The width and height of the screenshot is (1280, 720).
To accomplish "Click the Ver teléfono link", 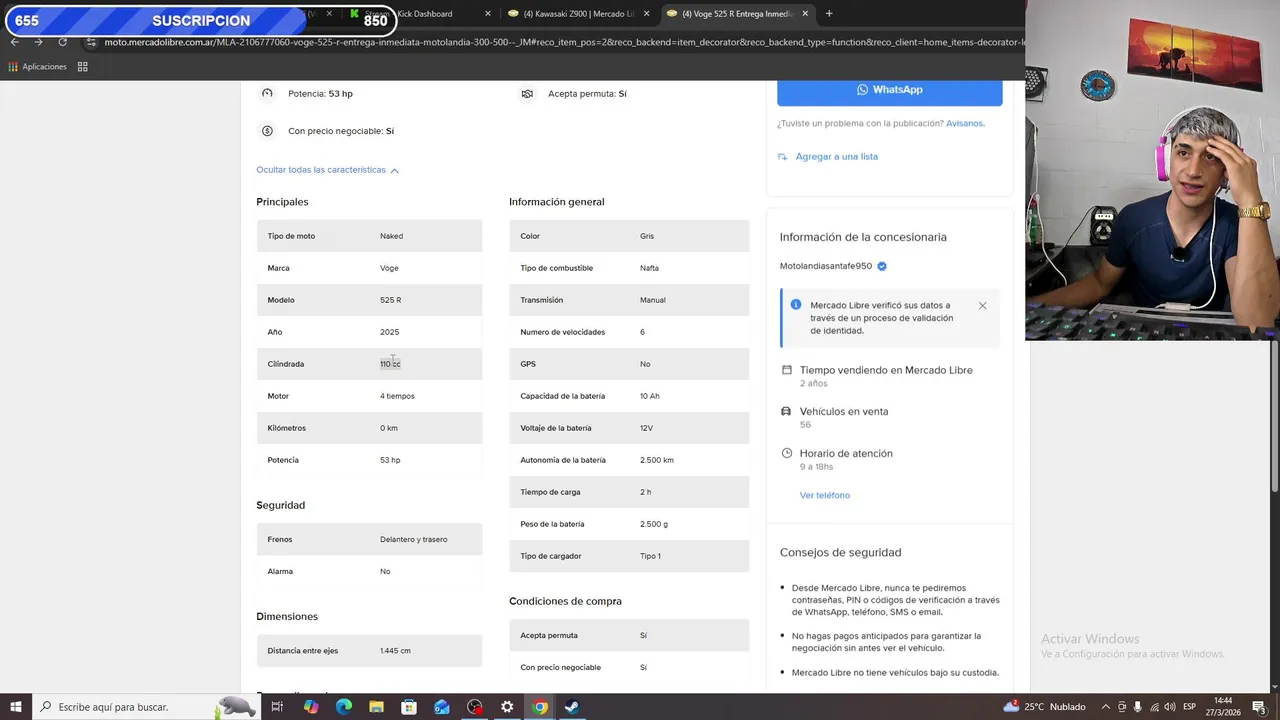I will coord(825,495).
